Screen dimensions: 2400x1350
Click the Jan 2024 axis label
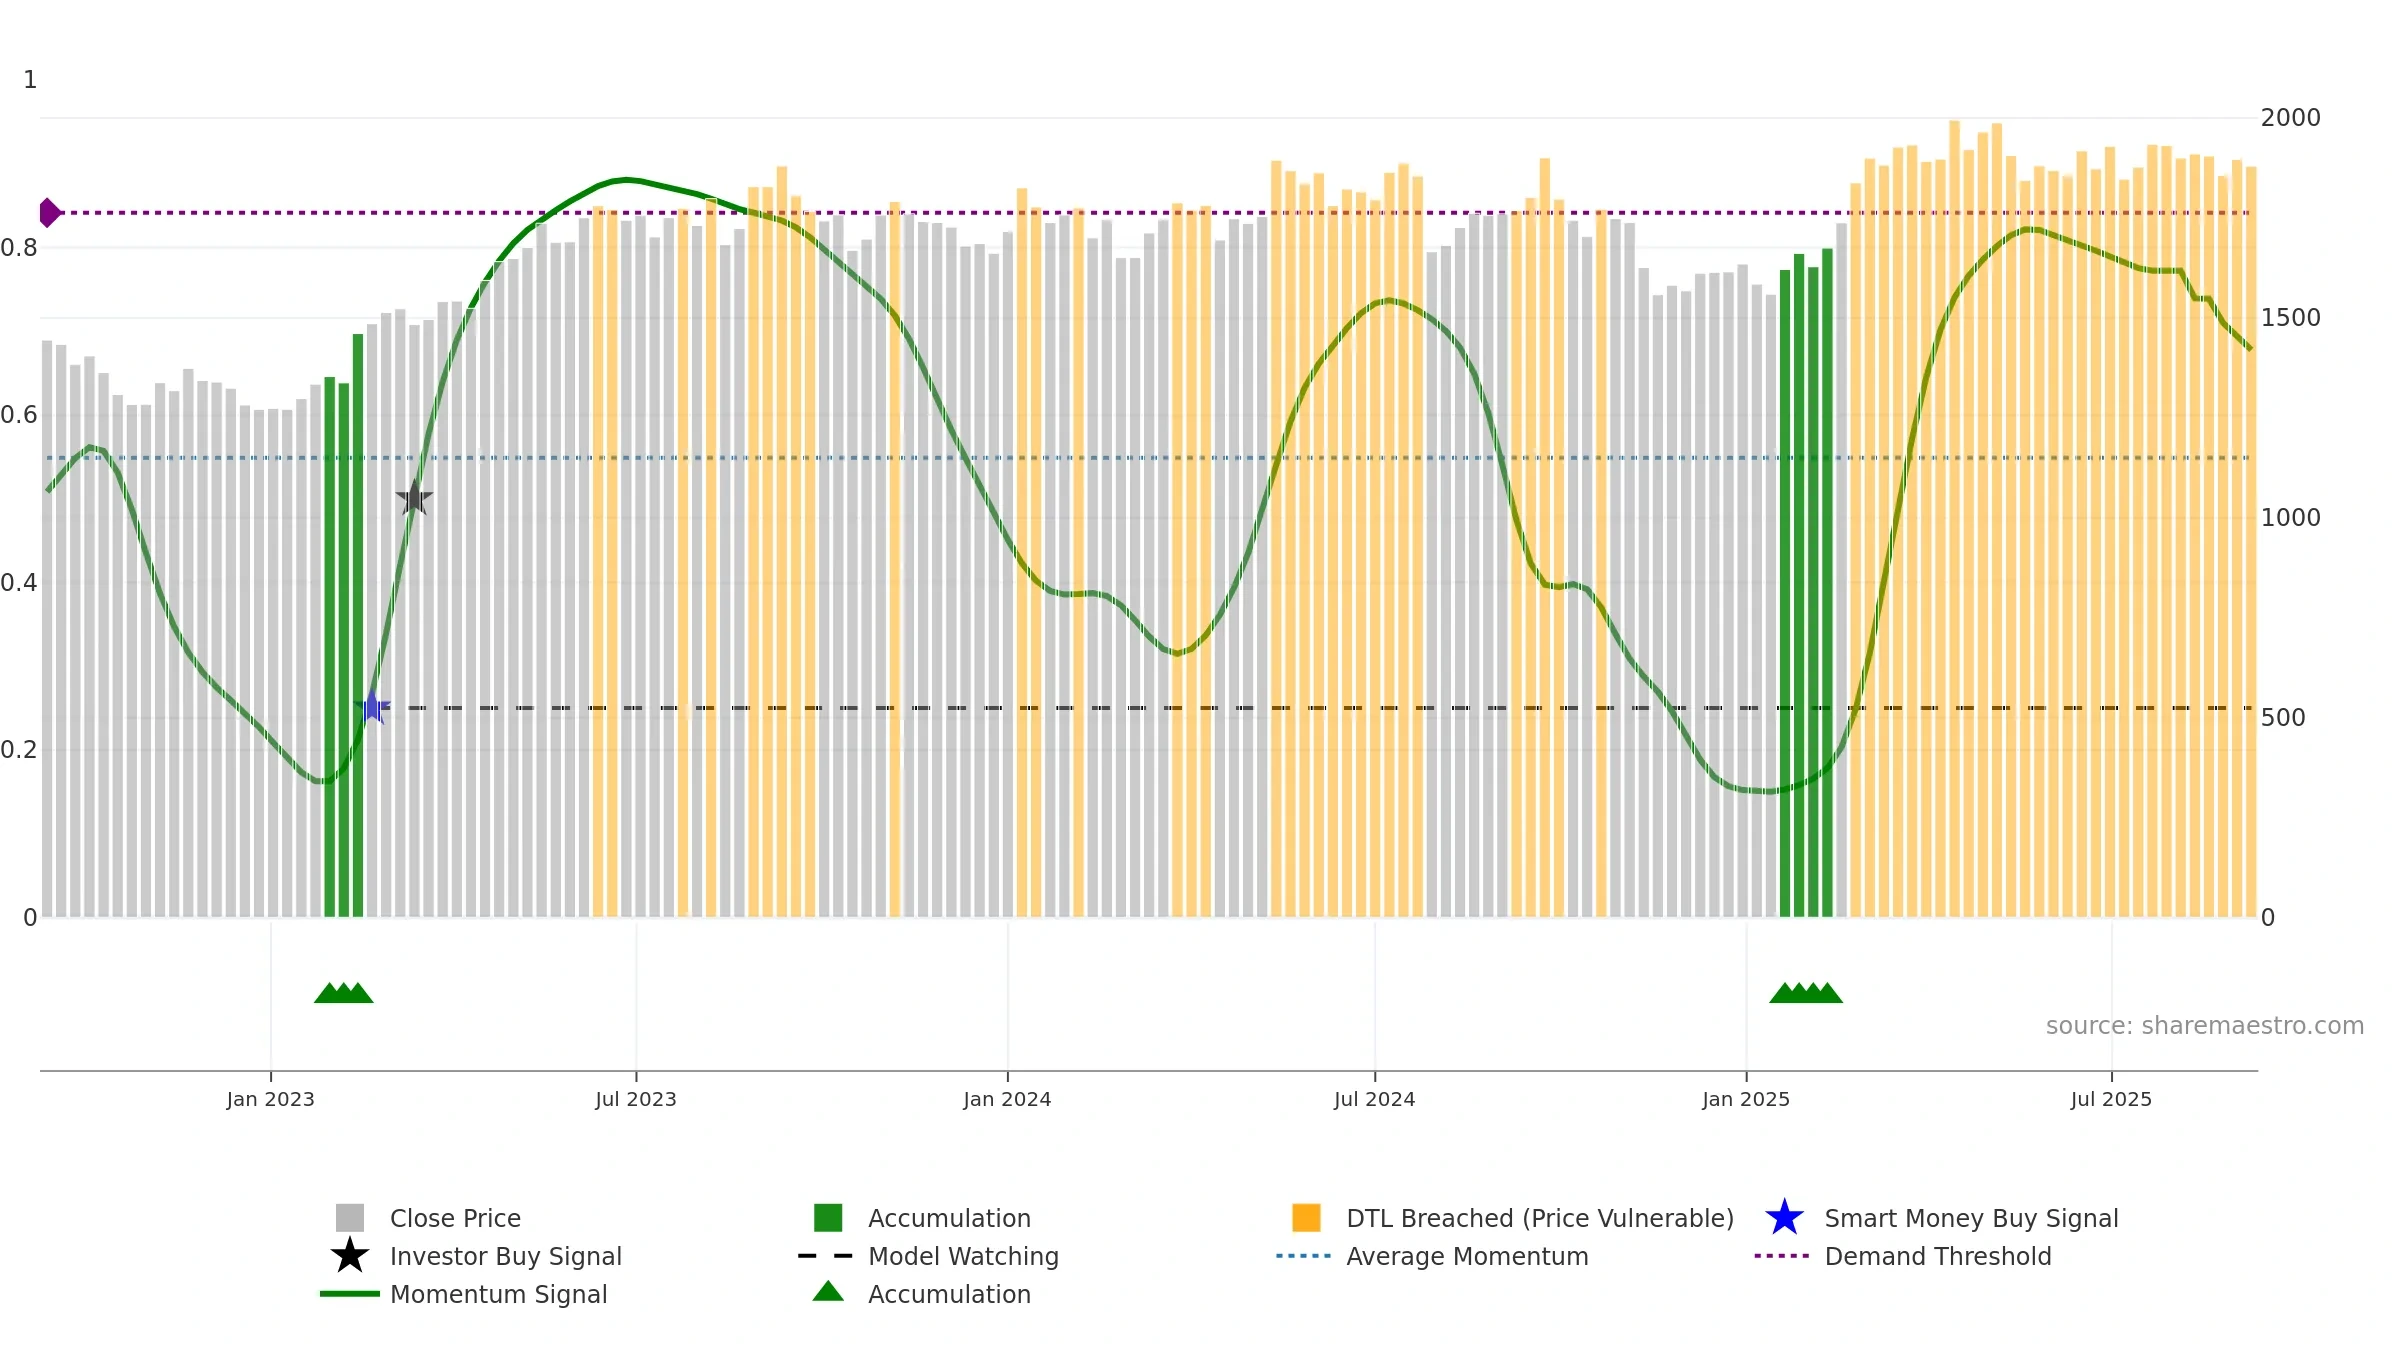coord(1007,1100)
